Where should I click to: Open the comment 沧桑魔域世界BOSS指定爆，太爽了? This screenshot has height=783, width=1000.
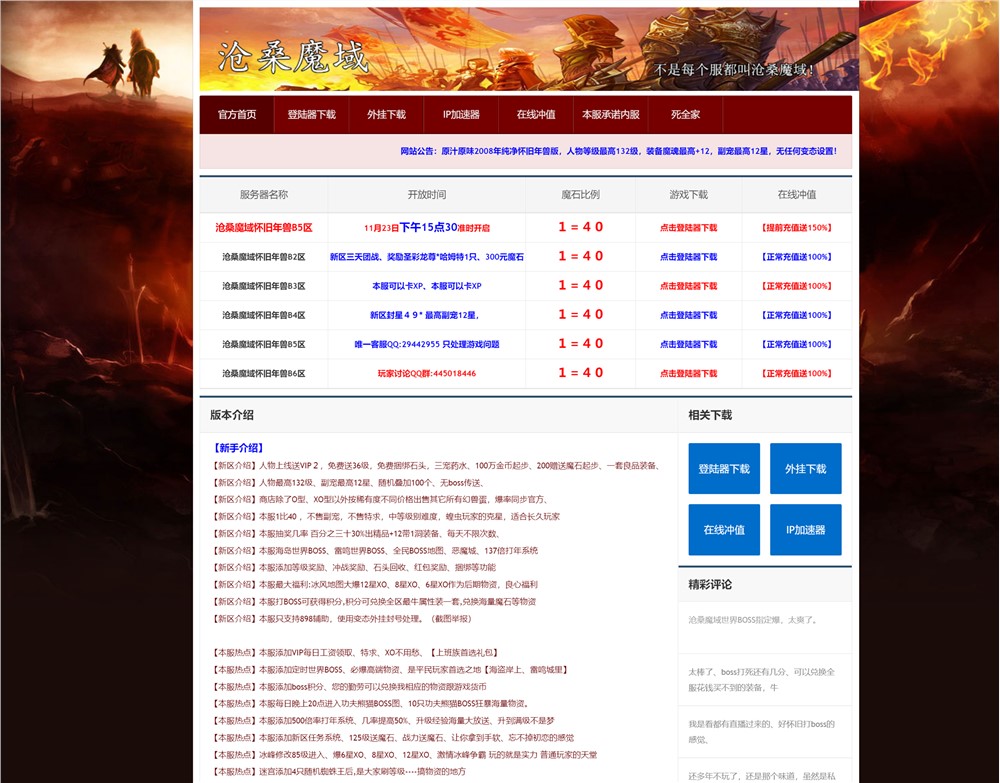coord(753,620)
